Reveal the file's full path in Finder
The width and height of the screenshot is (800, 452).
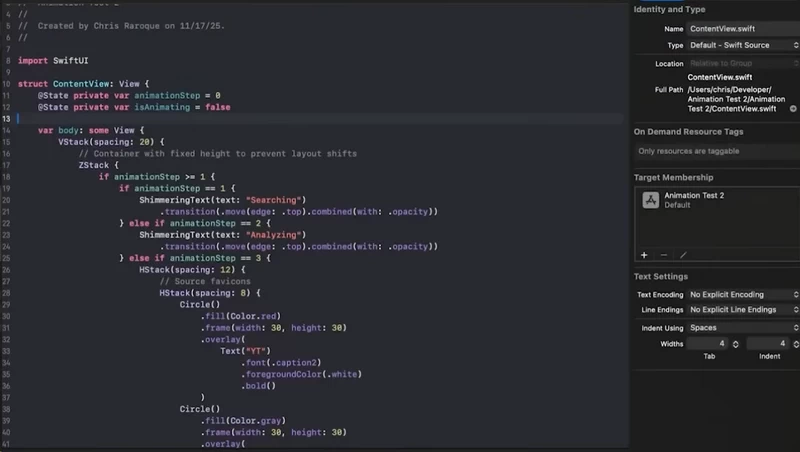tap(793, 109)
